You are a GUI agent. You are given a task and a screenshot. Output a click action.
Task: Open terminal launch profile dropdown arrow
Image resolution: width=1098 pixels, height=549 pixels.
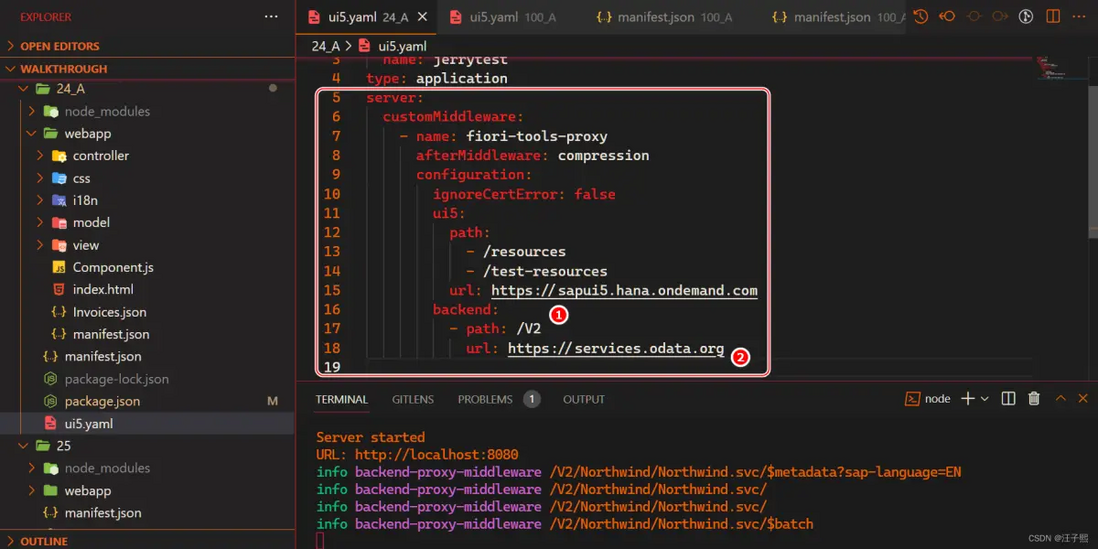tap(985, 398)
